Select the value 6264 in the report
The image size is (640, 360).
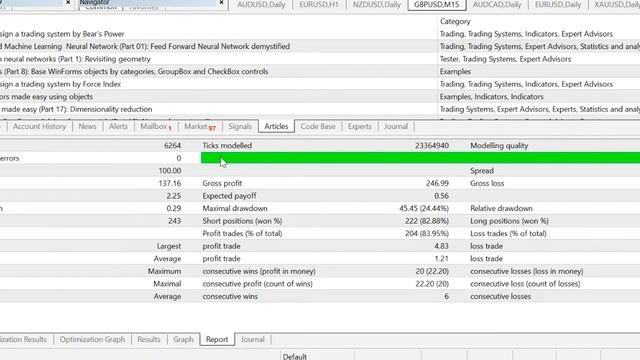click(172, 146)
